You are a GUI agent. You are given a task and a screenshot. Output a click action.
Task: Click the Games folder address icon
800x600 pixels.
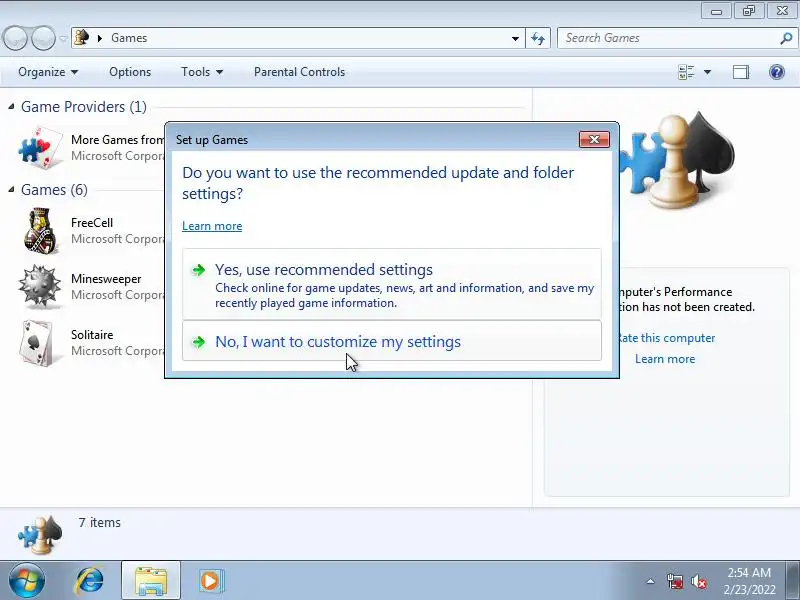coord(81,38)
